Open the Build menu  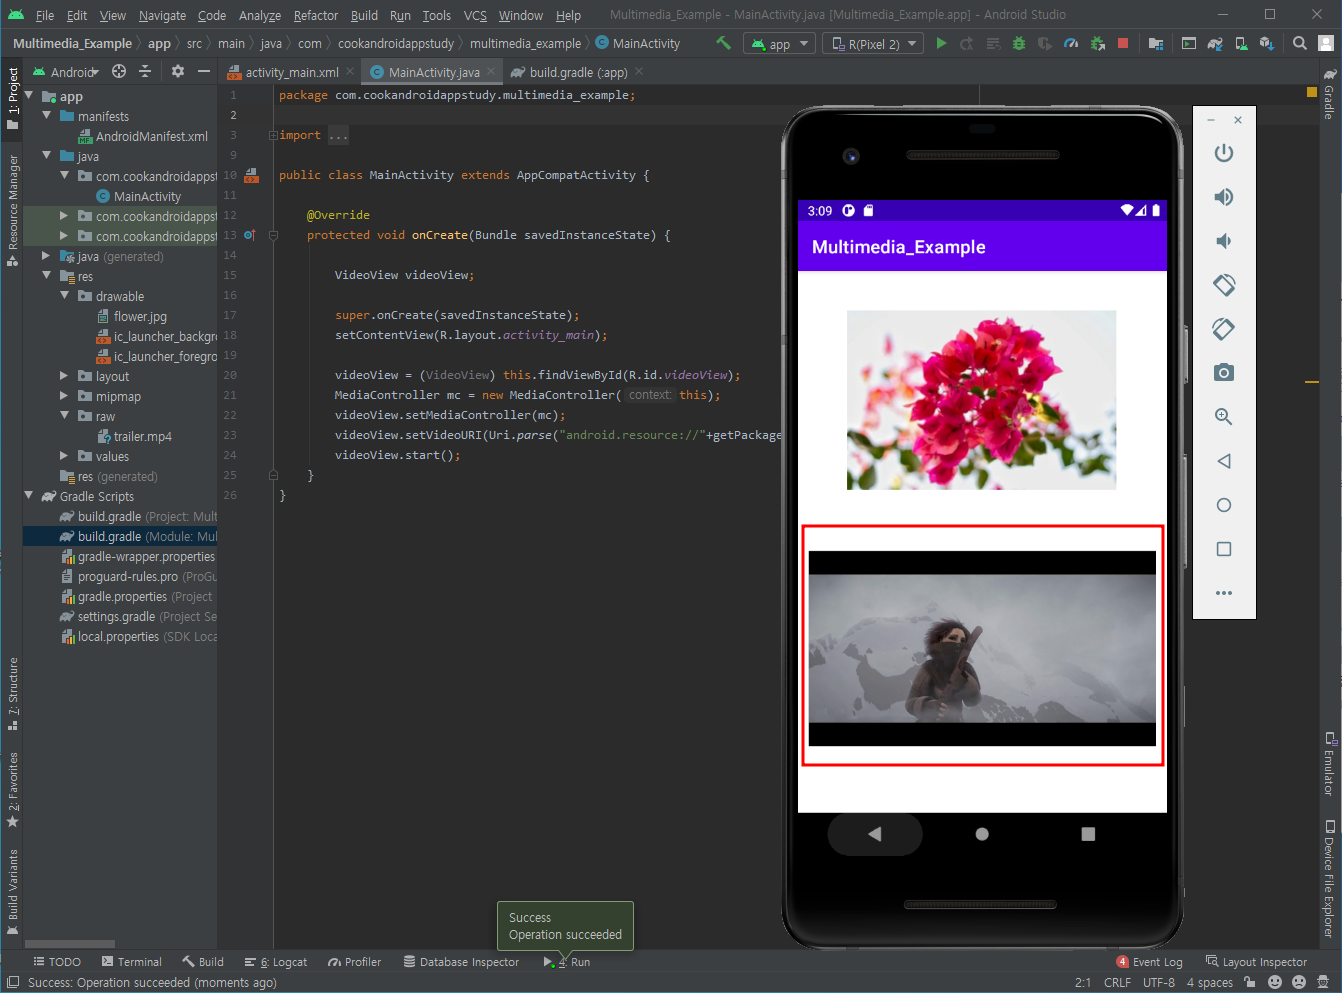pyautogui.click(x=364, y=15)
